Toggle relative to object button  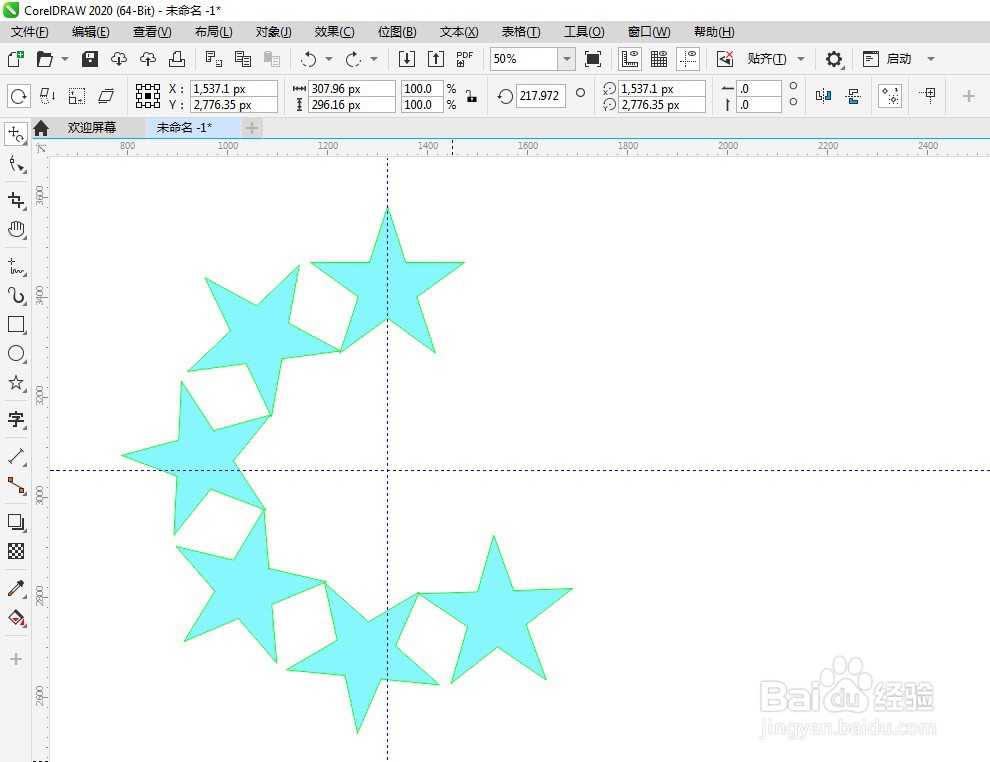point(890,96)
